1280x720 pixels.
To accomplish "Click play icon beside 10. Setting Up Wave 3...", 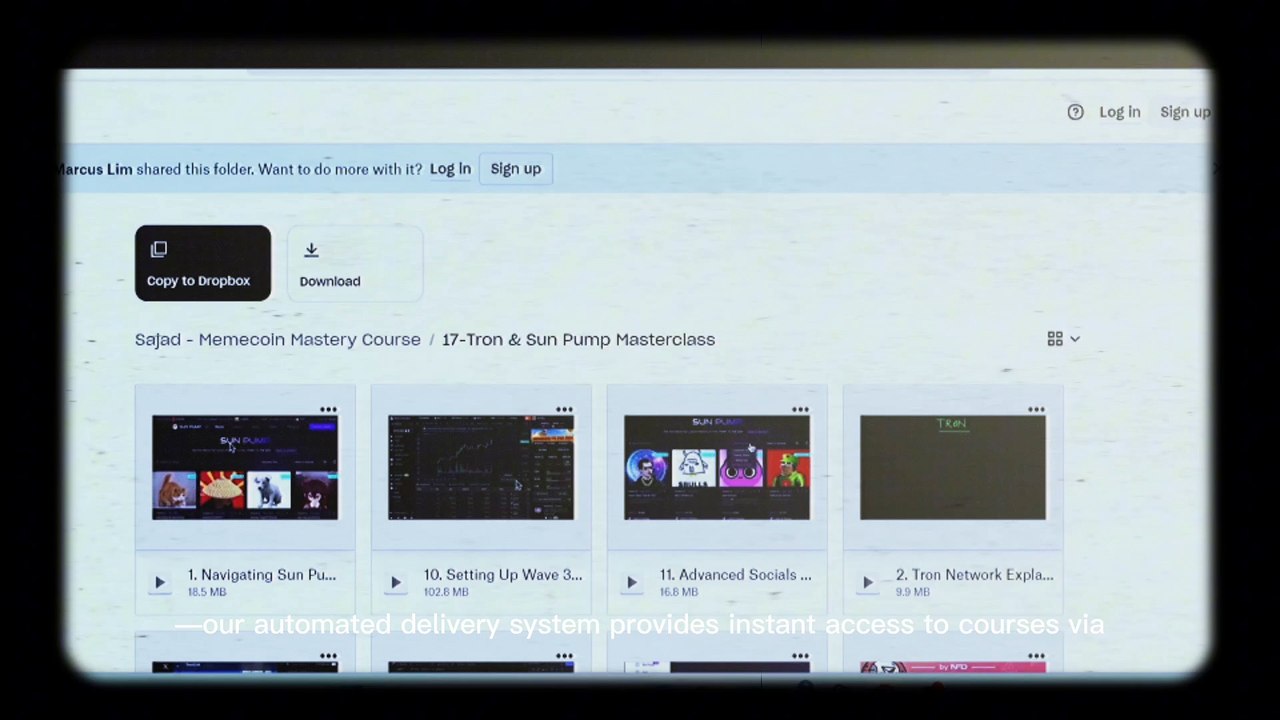I will [x=395, y=582].
